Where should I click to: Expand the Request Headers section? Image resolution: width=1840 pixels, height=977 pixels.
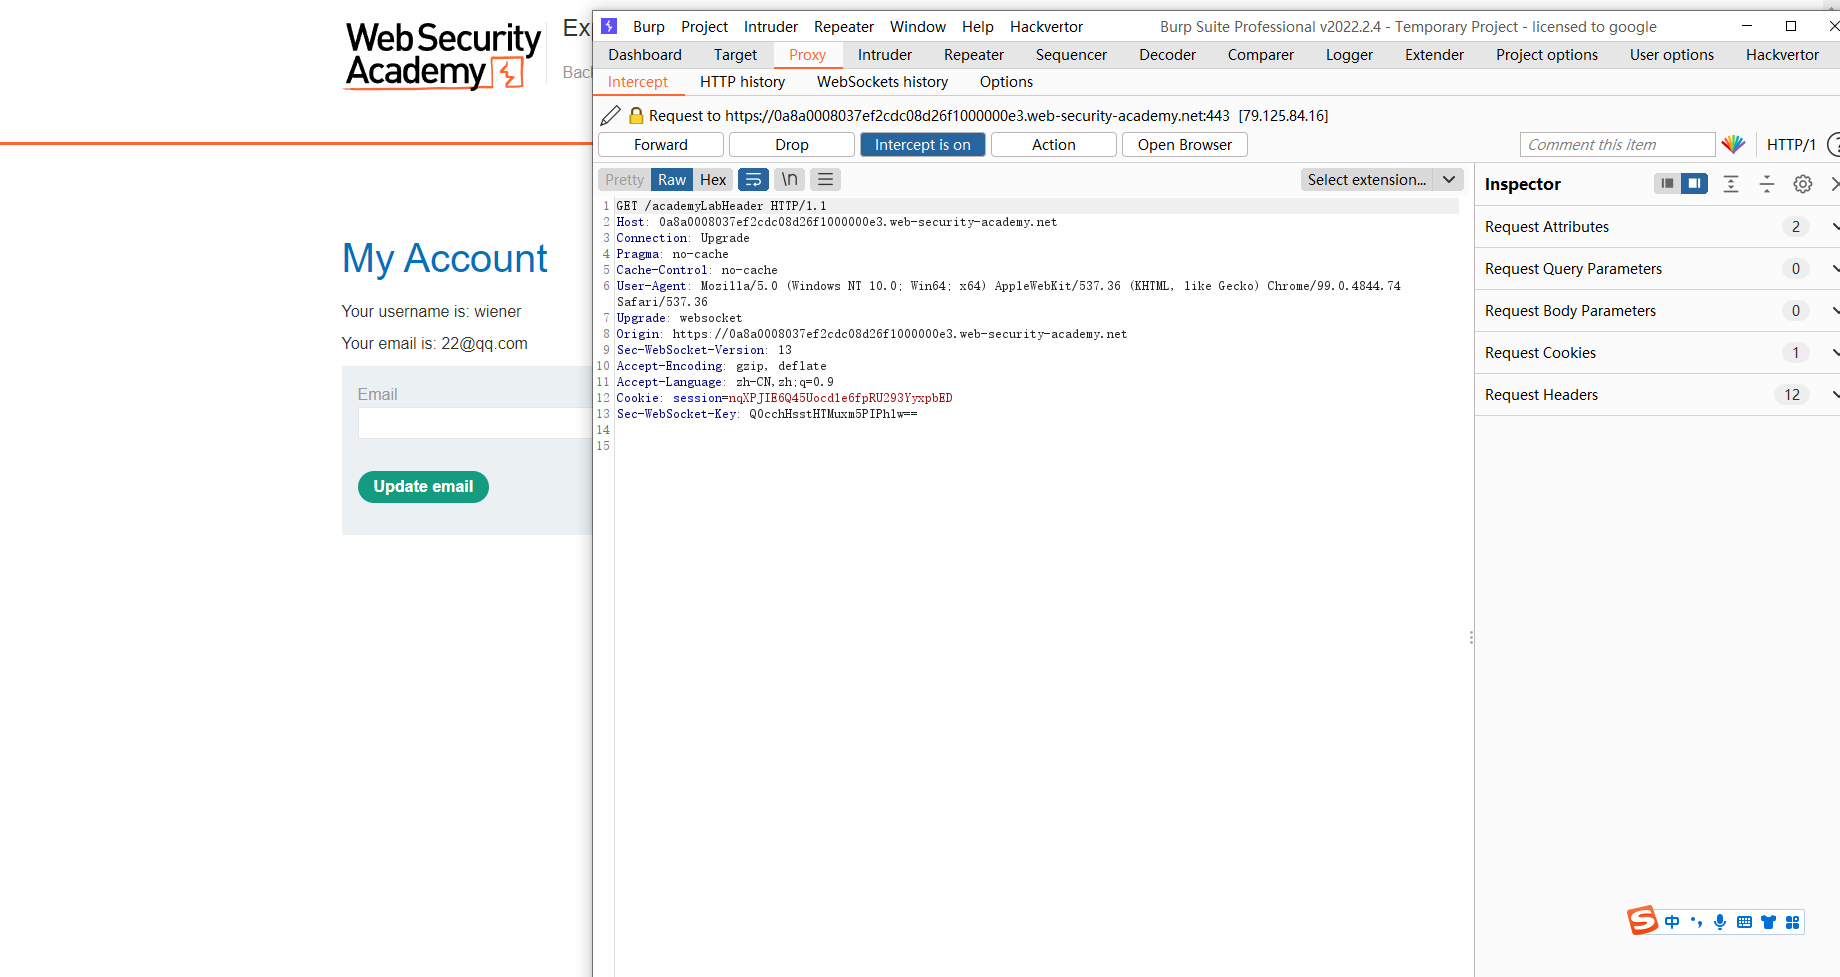tap(1657, 395)
